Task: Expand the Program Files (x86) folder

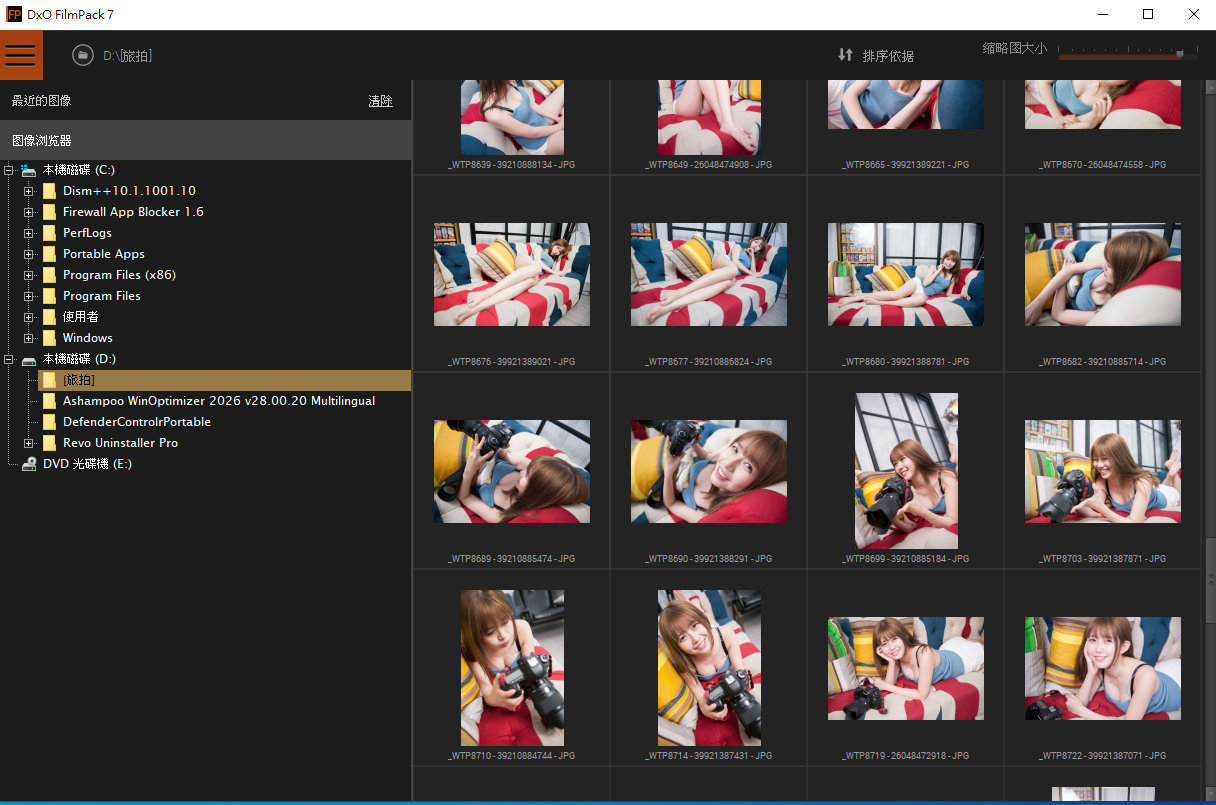Action: coord(29,275)
